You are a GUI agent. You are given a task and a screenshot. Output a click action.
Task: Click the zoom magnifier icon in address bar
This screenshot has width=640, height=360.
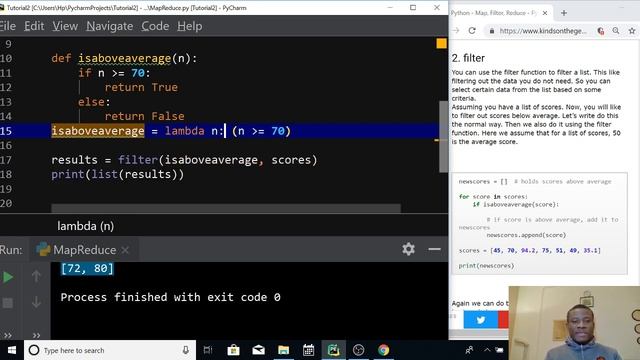point(616,31)
